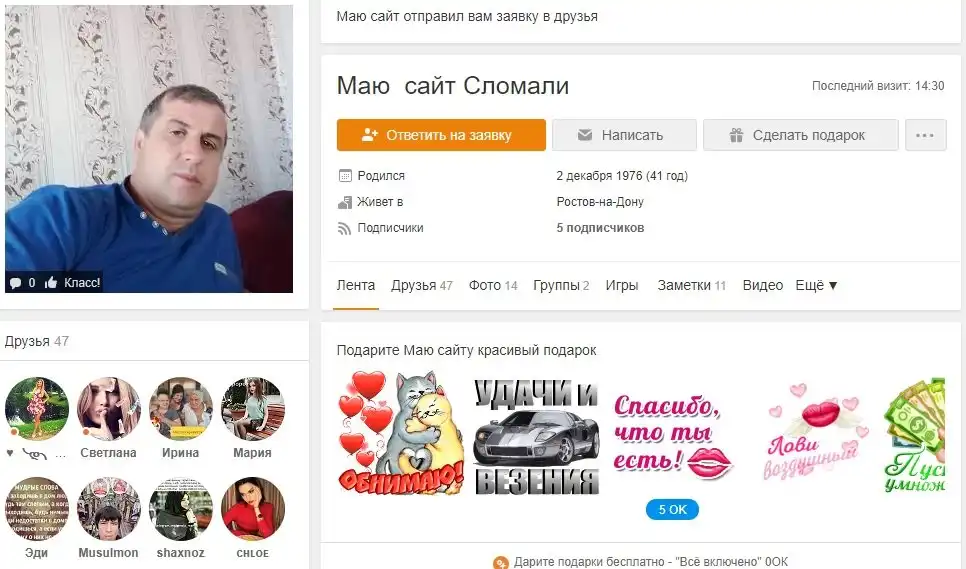
Task: Switch to the Друзья 47 tab
Action: point(422,285)
